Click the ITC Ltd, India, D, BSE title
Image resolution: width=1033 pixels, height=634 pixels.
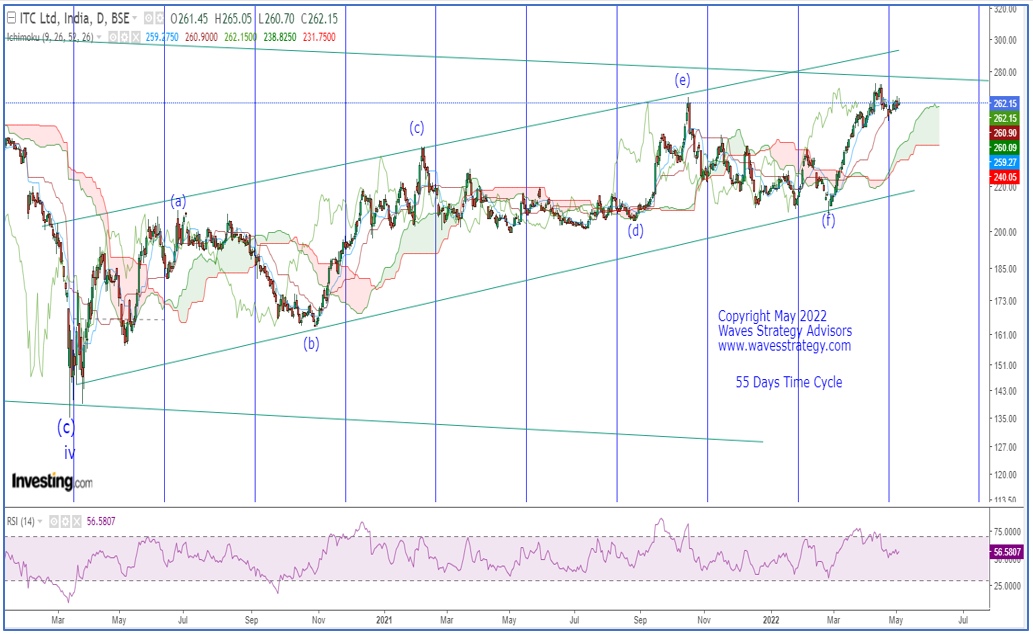(x=74, y=18)
